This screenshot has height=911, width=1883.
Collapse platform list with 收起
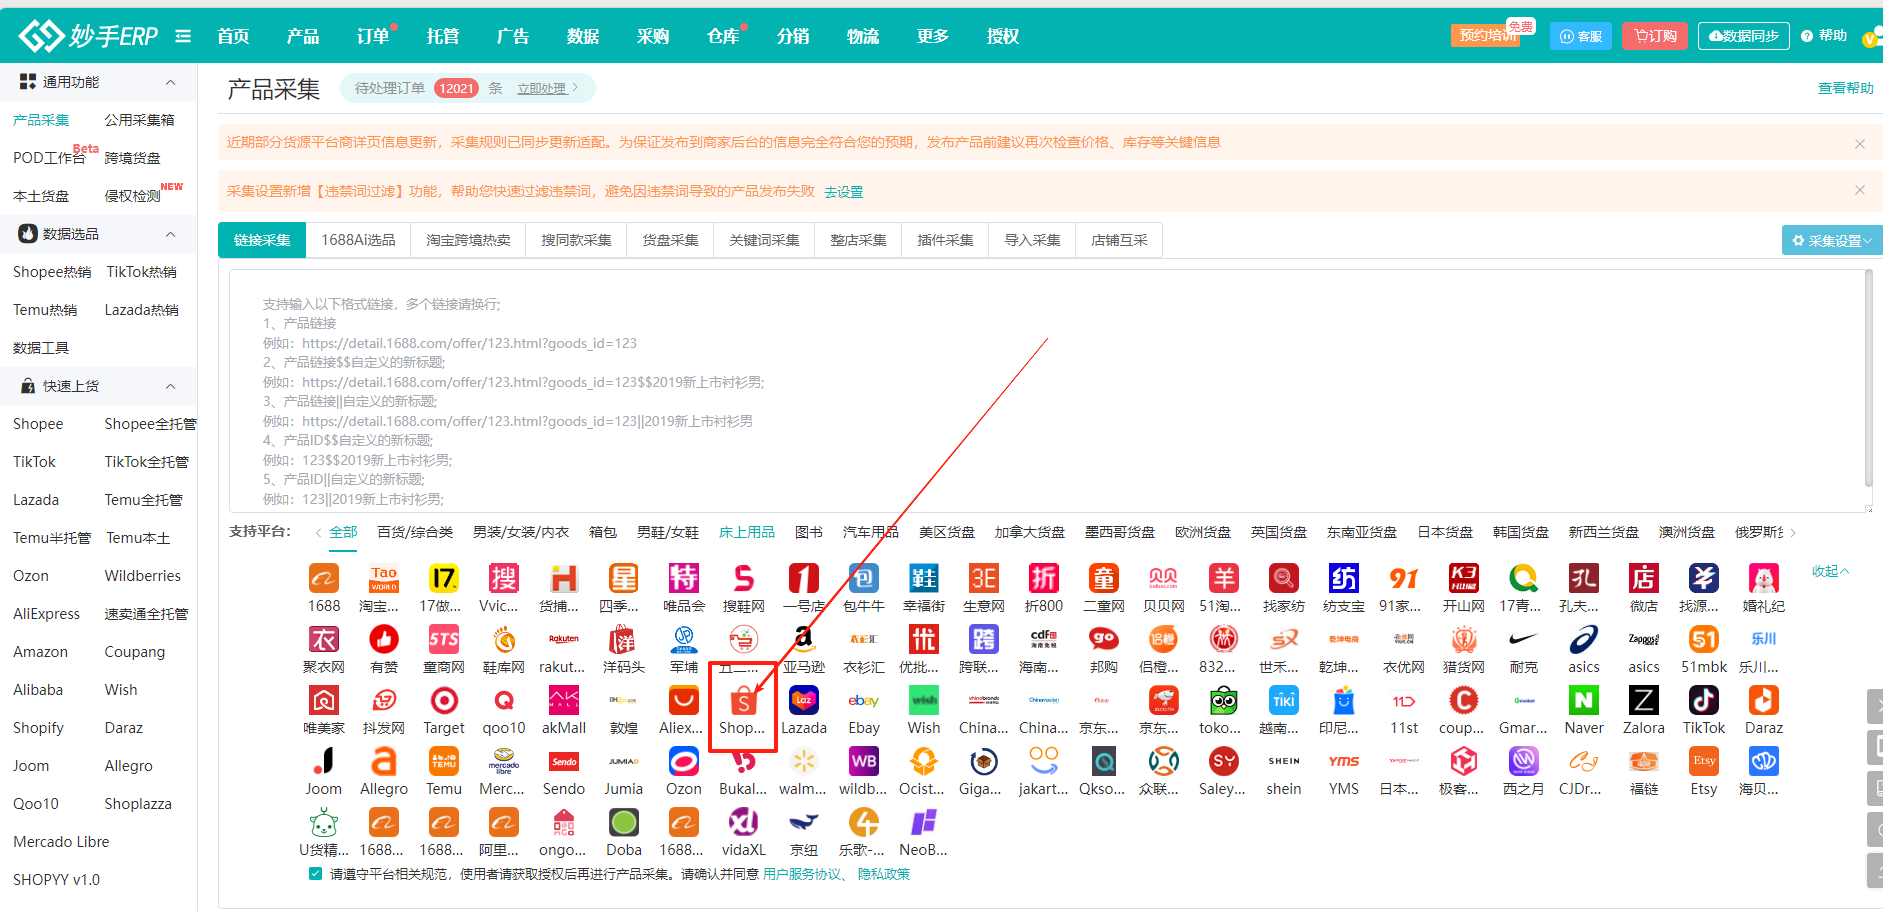(x=1830, y=571)
